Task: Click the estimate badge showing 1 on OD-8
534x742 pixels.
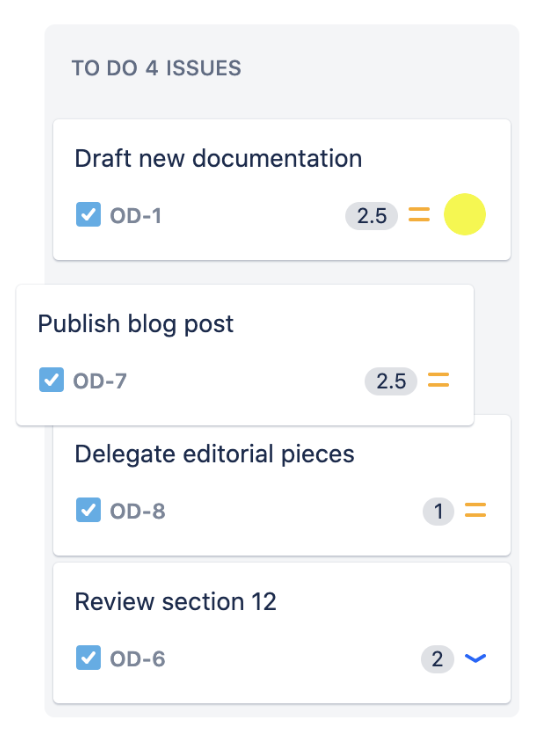Action: [438, 511]
